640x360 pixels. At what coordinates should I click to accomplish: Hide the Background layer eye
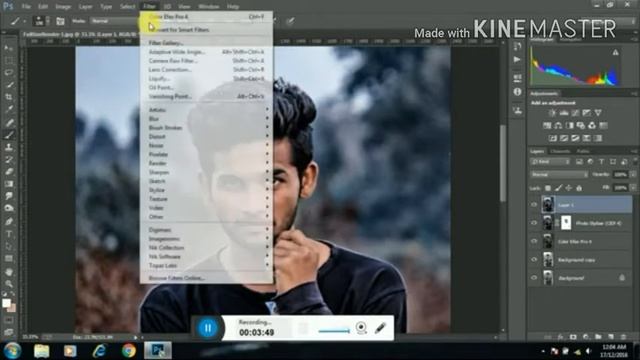[x=534, y=278]
